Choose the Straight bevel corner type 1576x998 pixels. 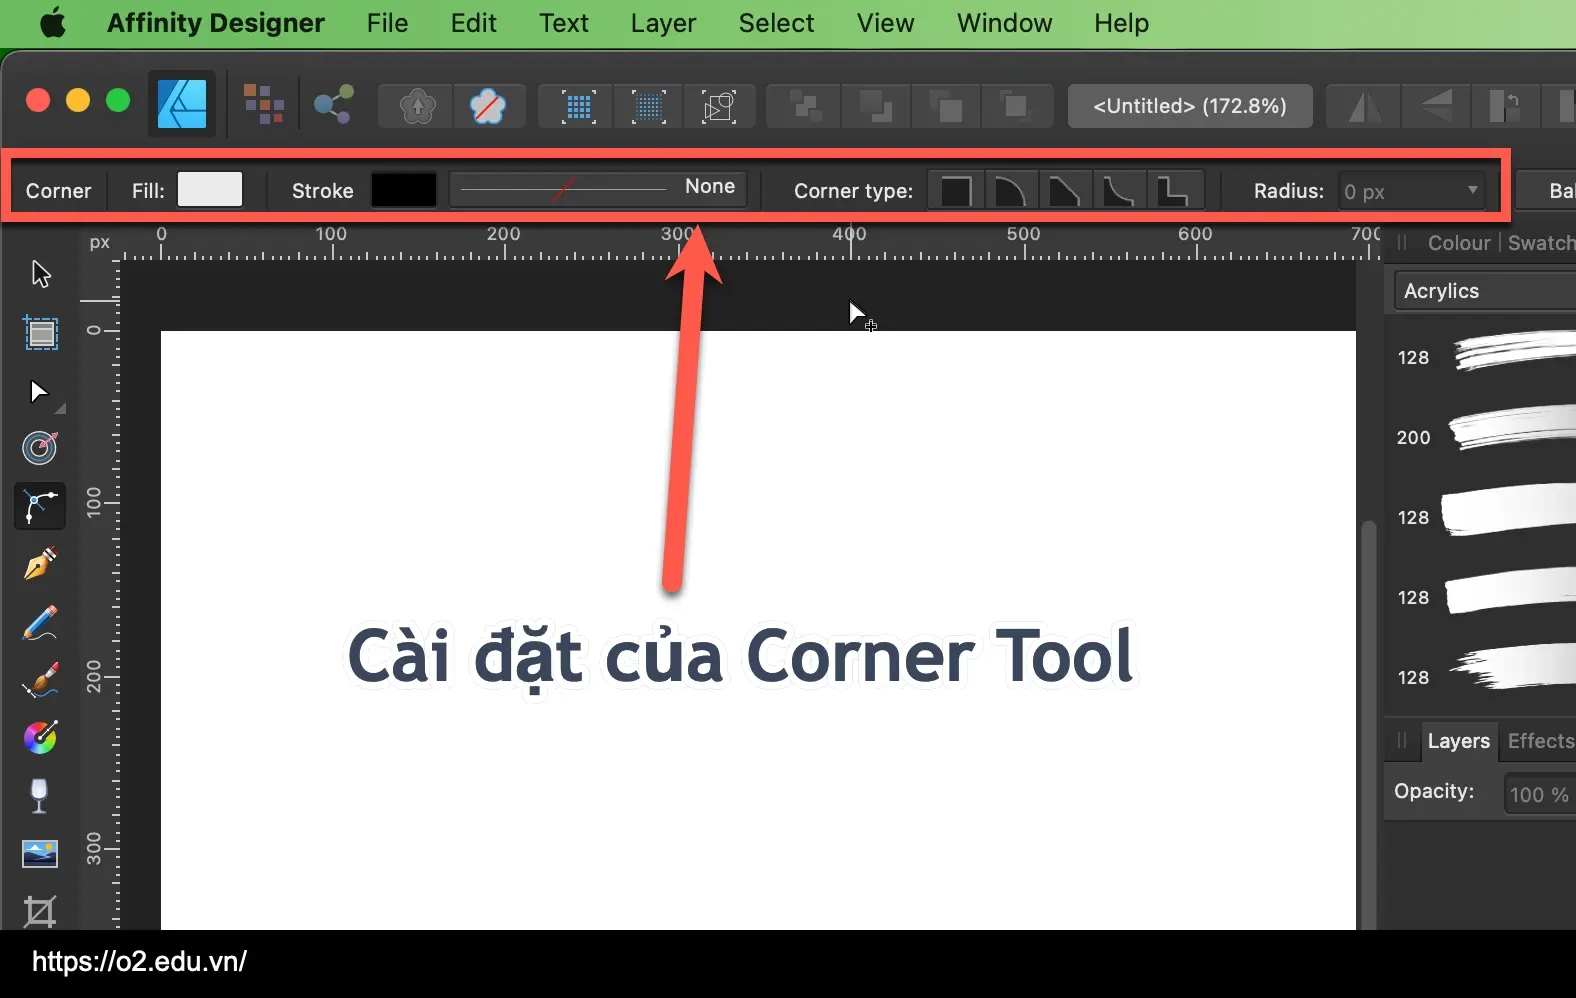click(x=1064, y=190)
